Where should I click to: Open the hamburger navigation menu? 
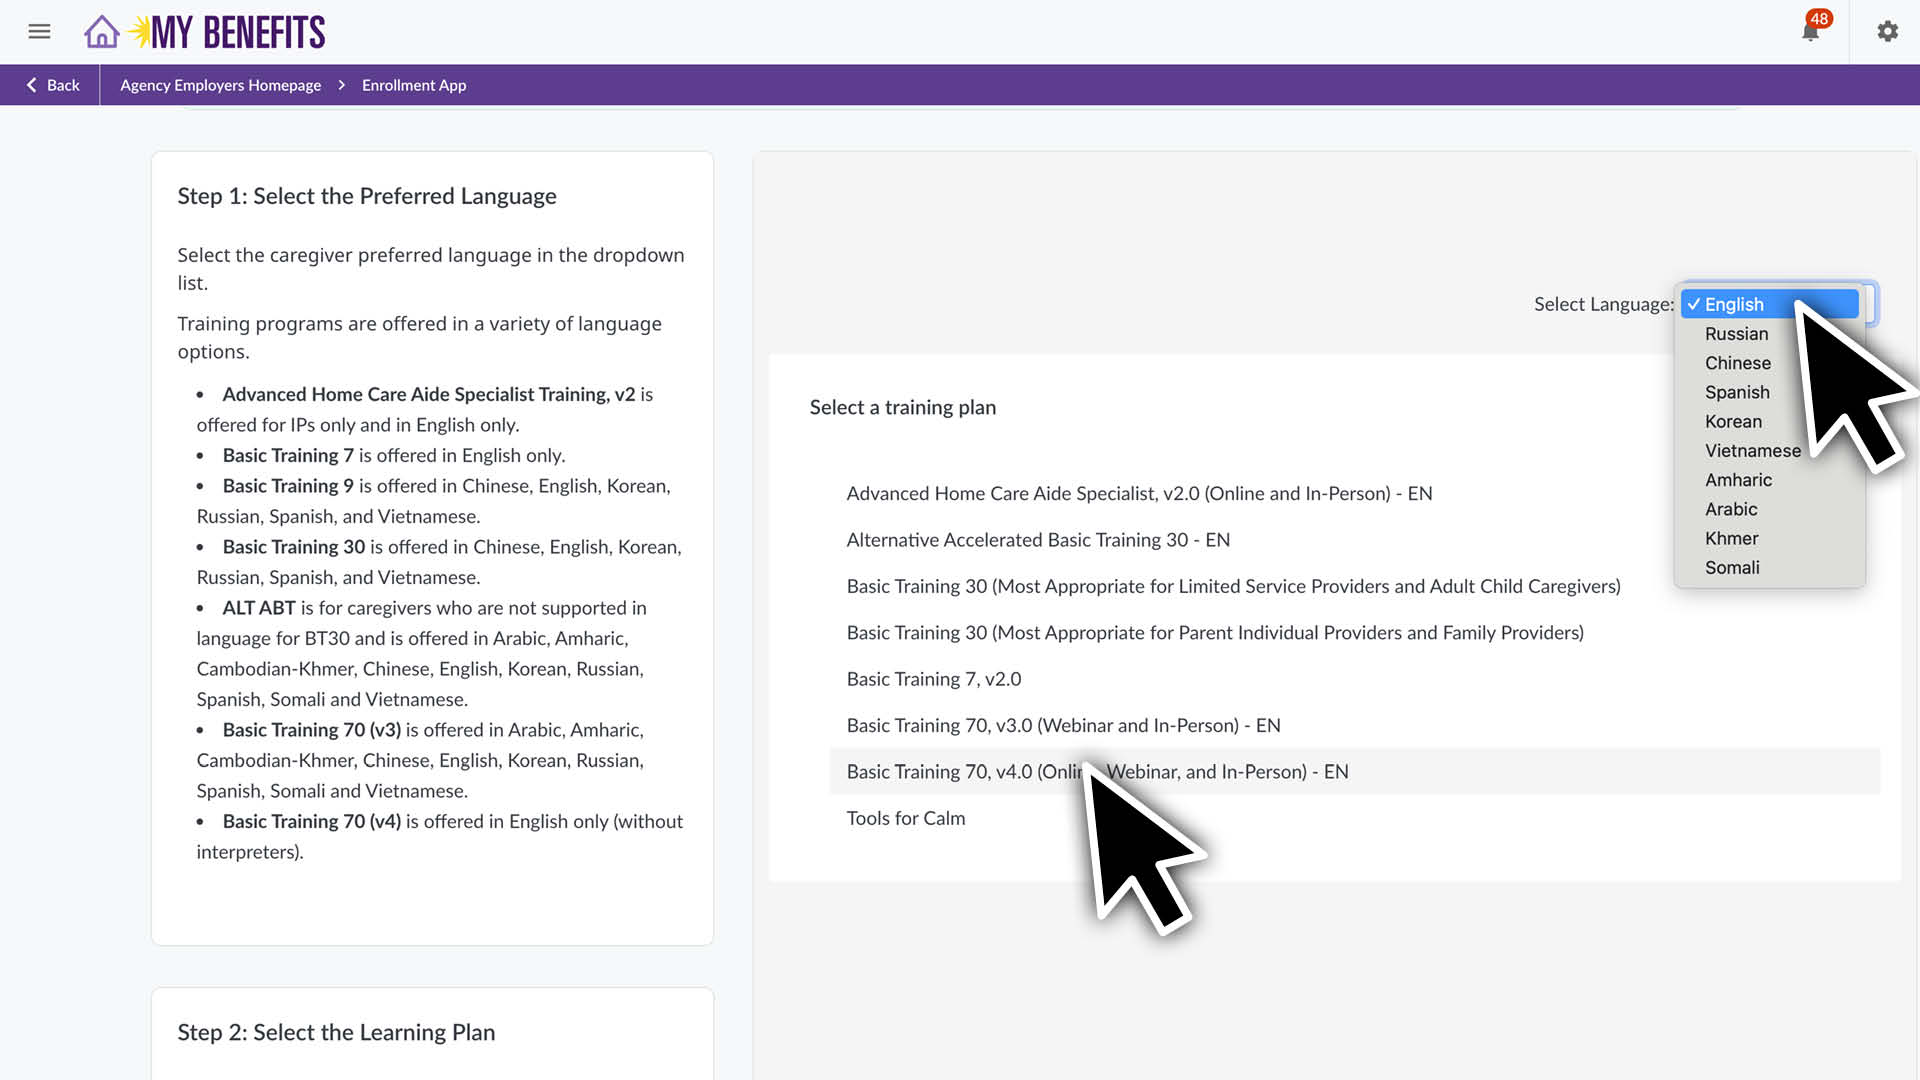(x=39, y=31)
